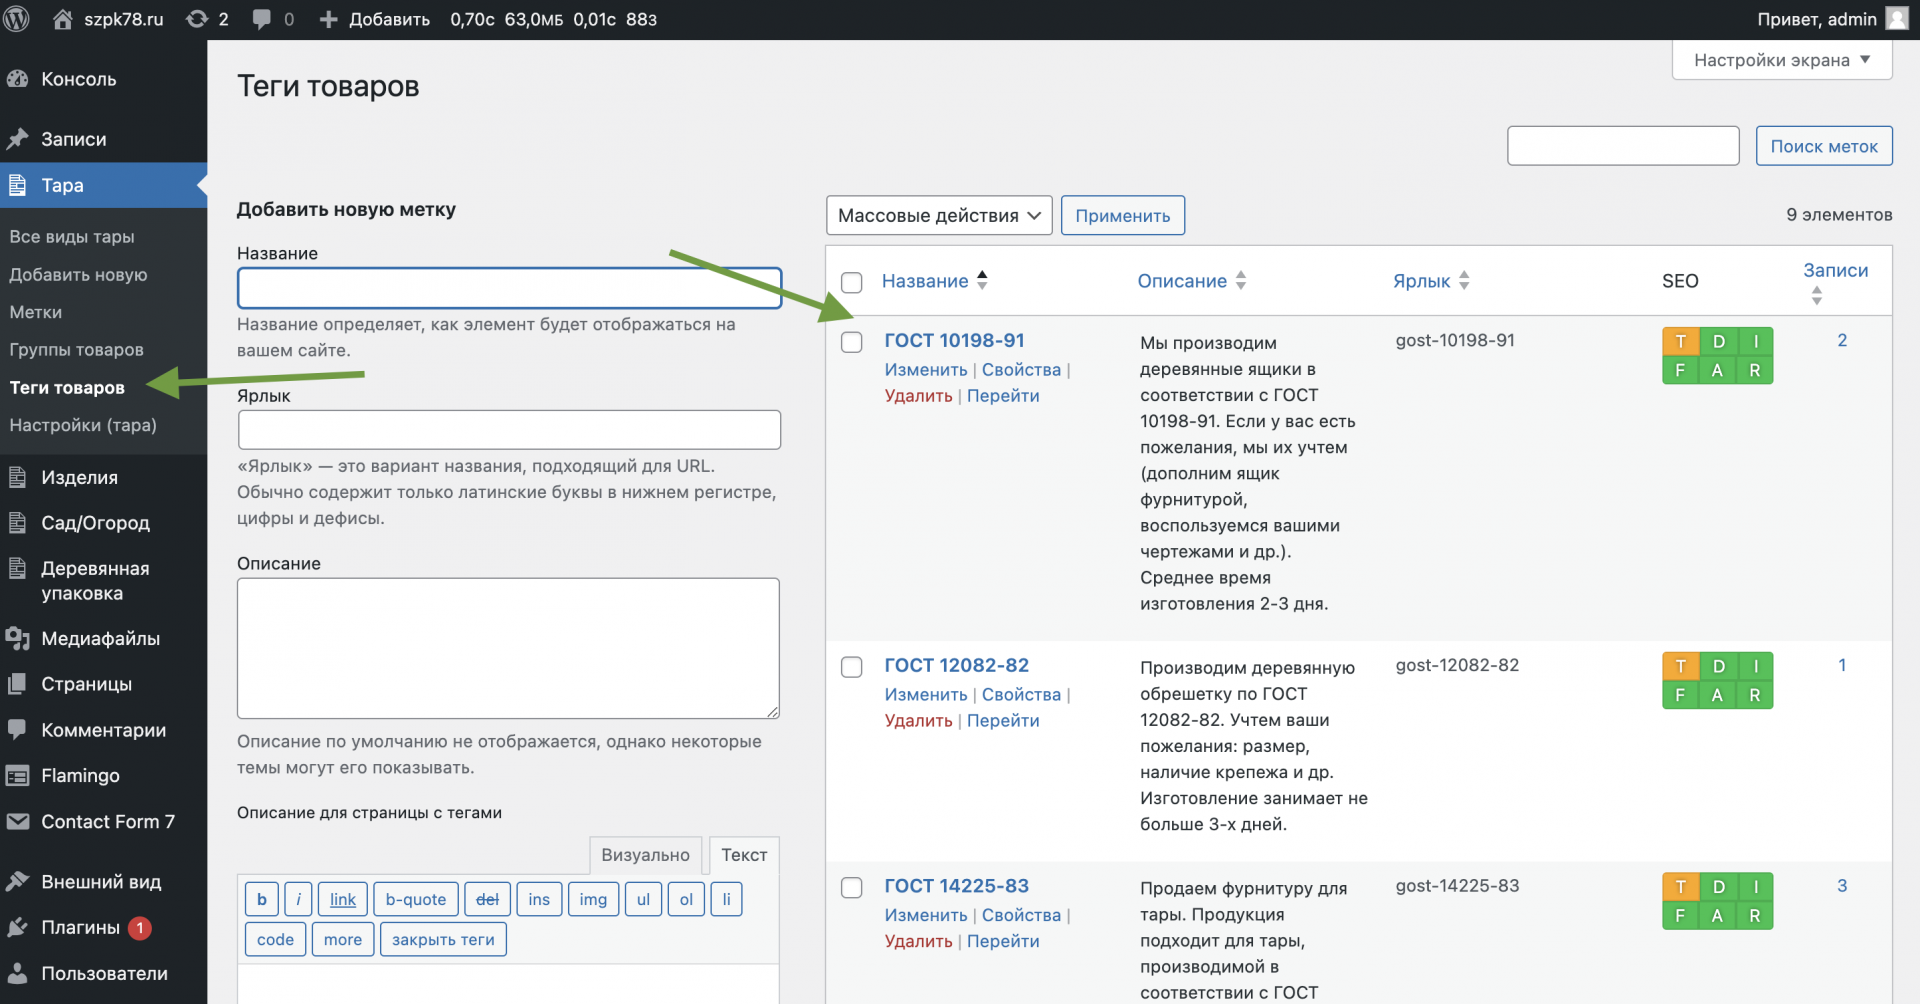Screen dimensions: 1920x1004
Task: Focus the Название input field
Action: click(509, 288)
